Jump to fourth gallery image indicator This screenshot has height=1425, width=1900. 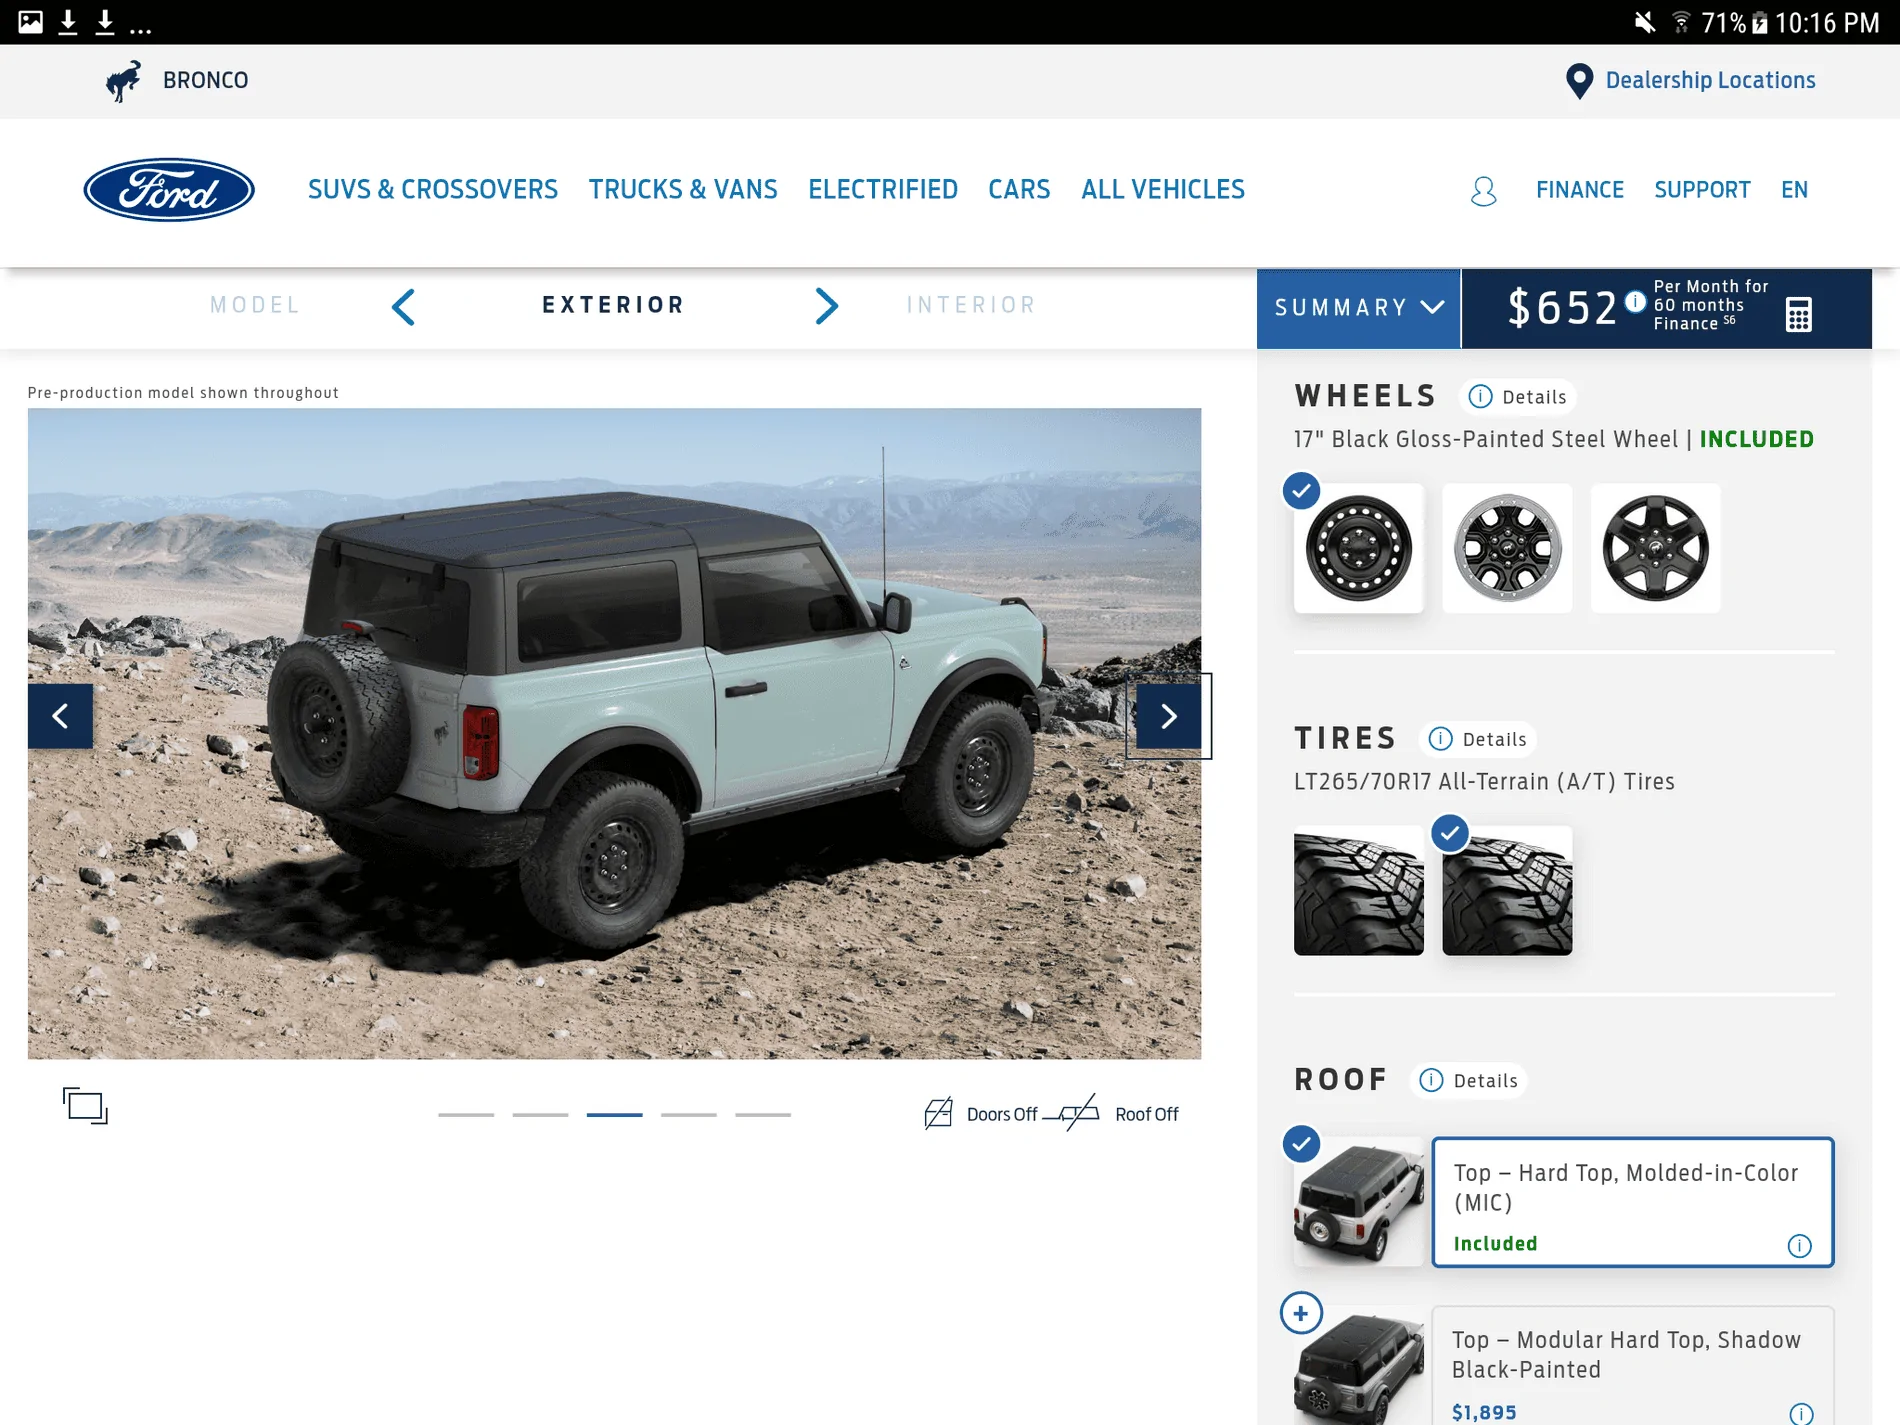coord(688,1114)
